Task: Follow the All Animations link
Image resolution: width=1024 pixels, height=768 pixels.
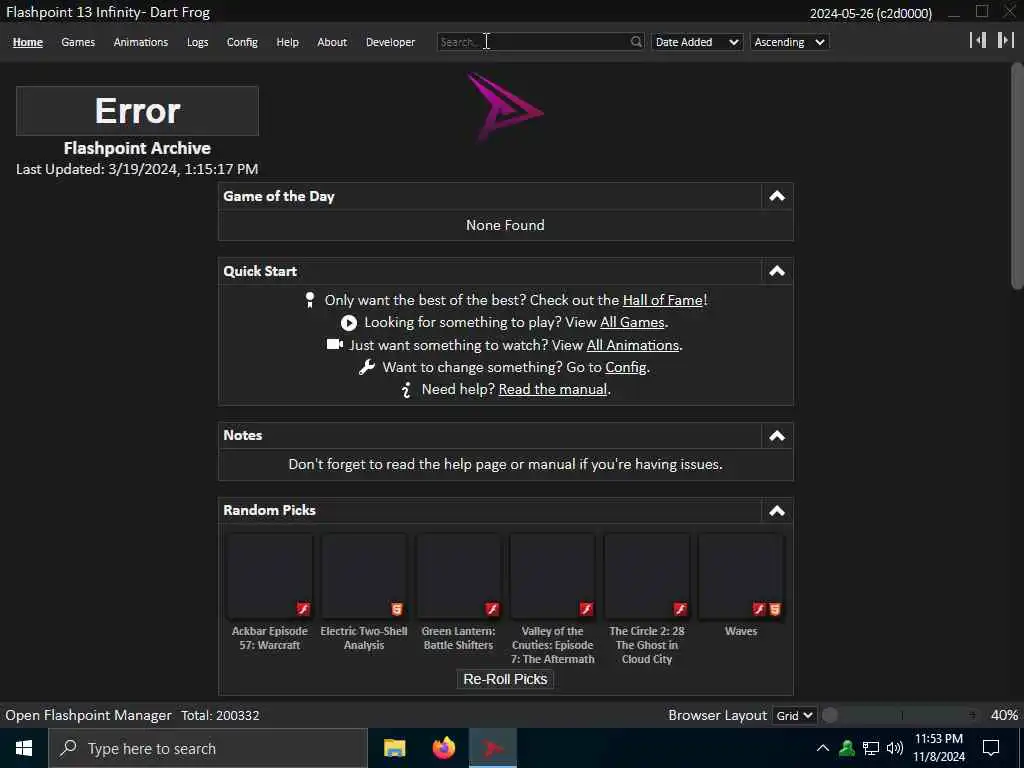Action: (x=633, y=345)
